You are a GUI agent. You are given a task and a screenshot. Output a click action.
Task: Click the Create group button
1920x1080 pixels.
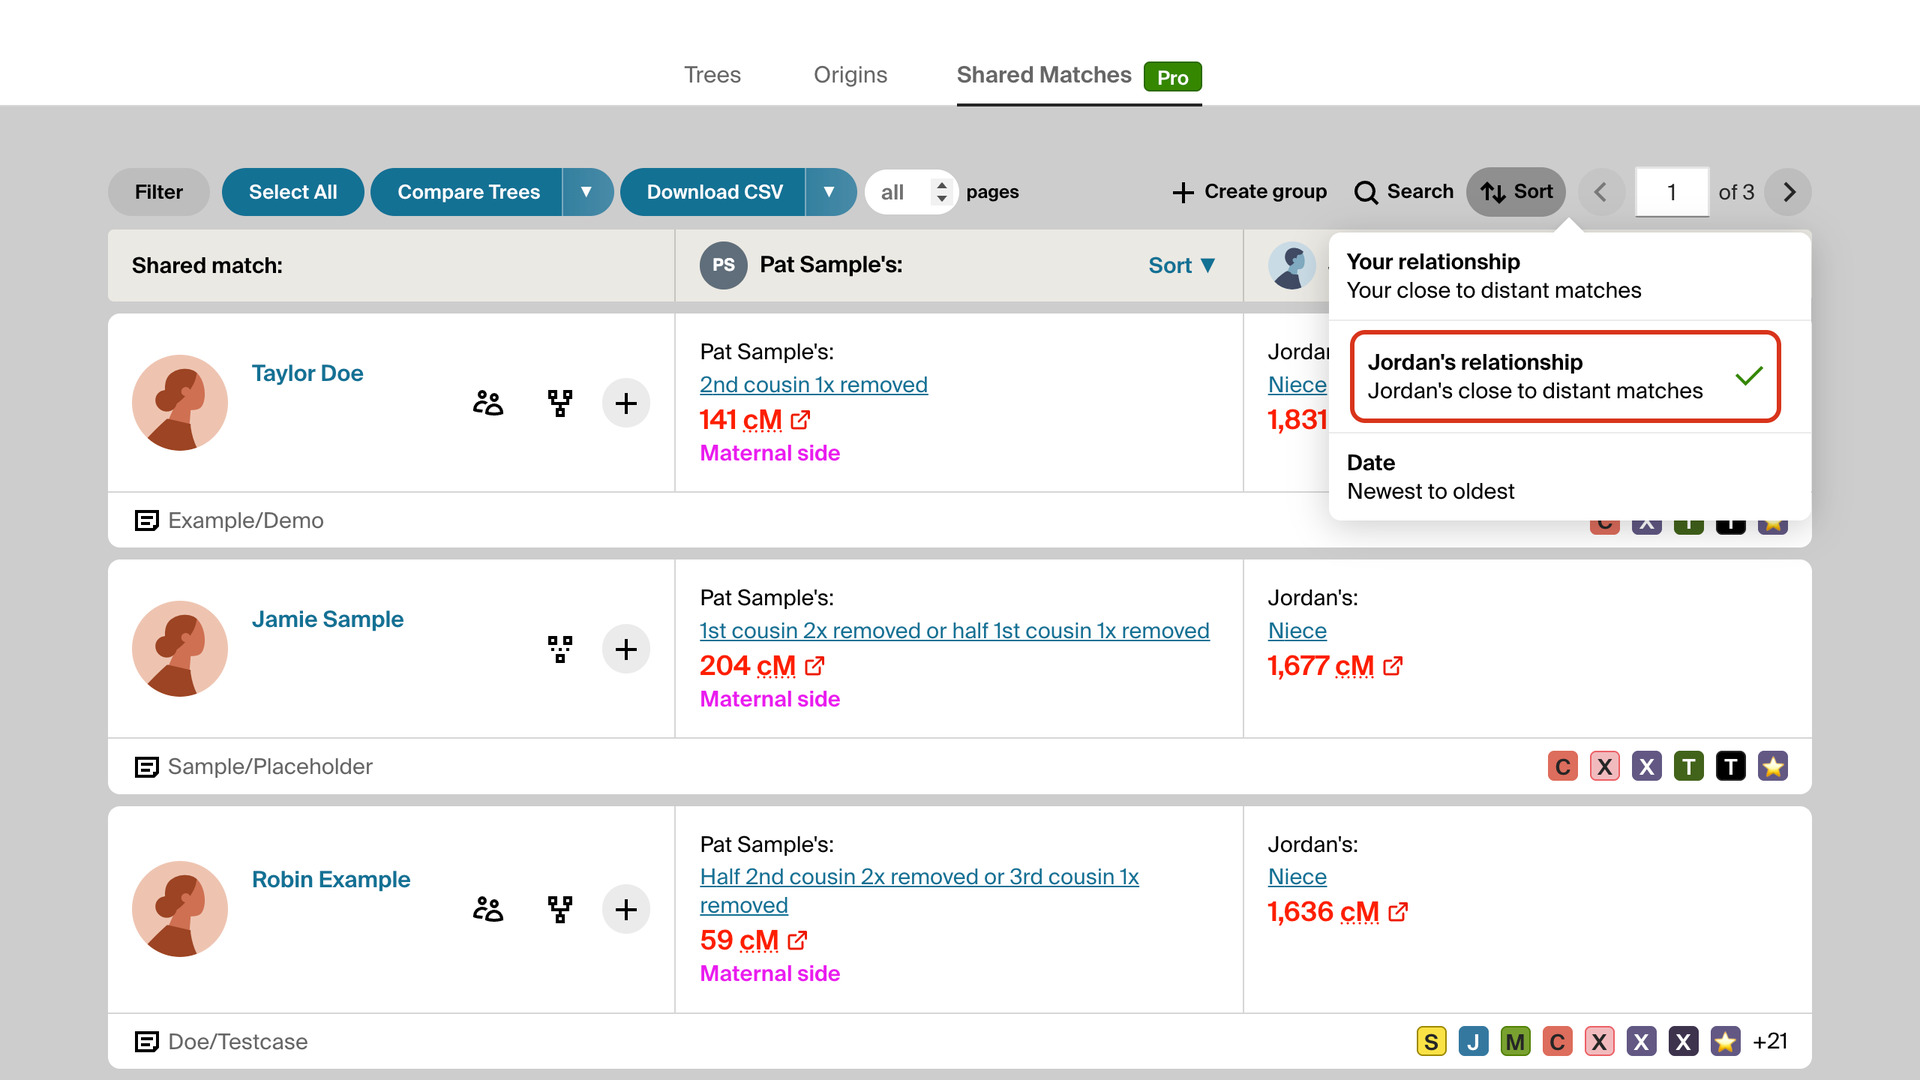(1250, 192)
